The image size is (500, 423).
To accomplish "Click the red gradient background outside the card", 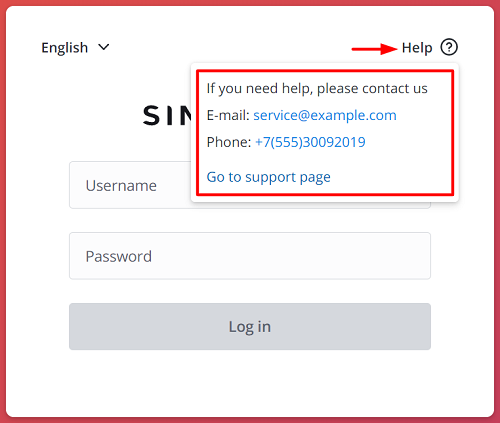I will click(3, 211).
